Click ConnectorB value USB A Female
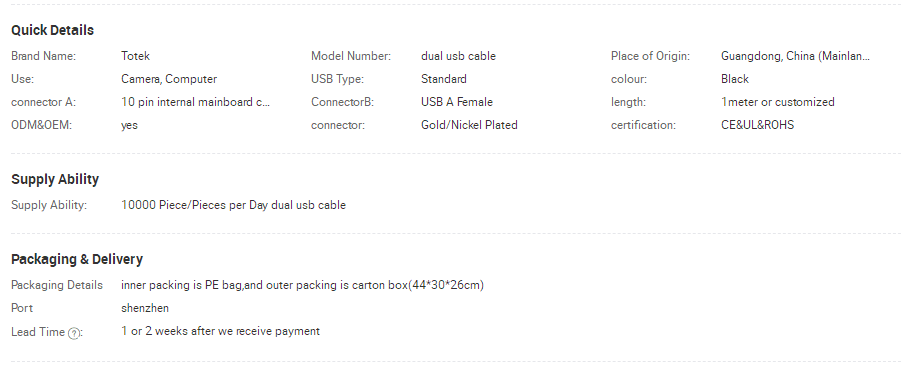 (457, 102)
